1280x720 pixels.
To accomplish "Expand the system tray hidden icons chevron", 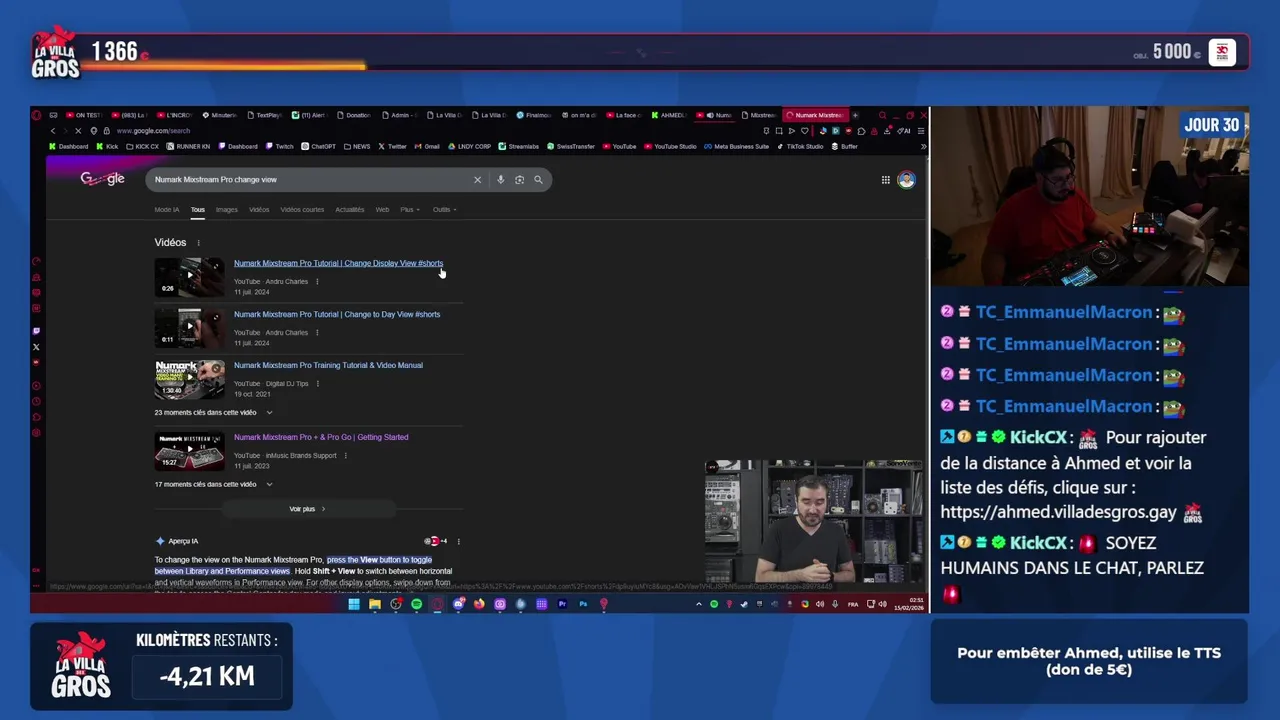I will pos(699,604).
